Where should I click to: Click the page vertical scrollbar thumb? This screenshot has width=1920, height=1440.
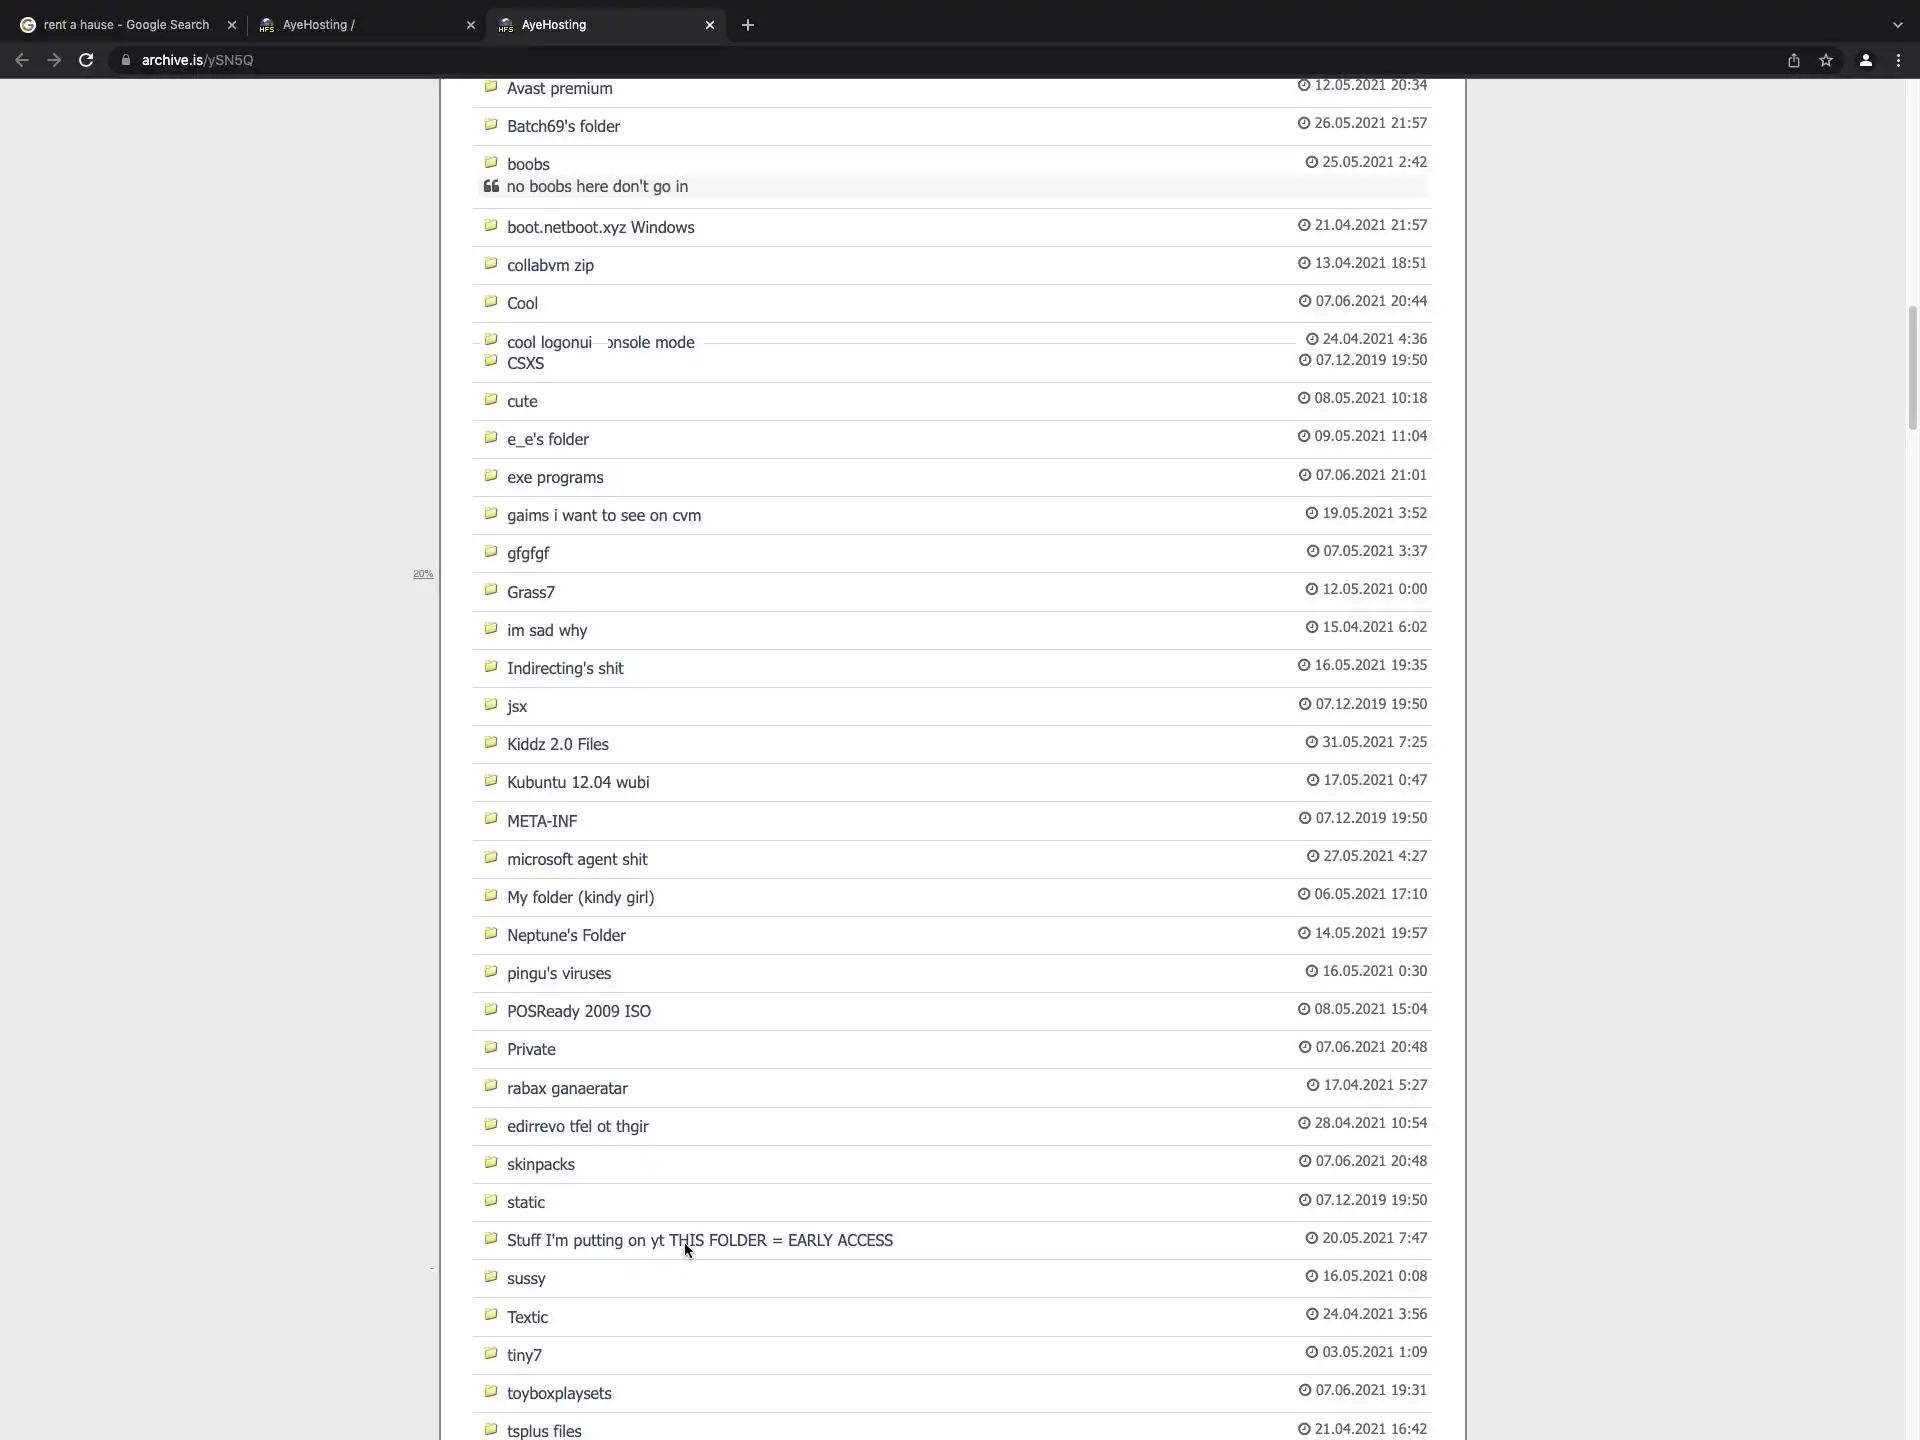click(x=1912, y=368)
